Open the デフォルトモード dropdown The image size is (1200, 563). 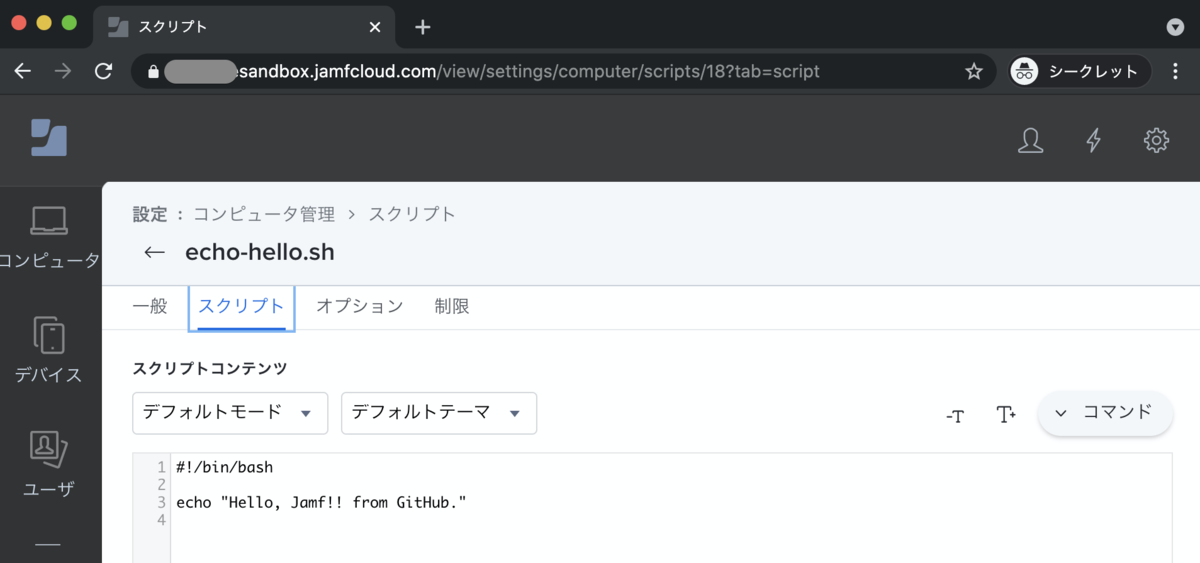pyautogui.click(x=230, y=413)
